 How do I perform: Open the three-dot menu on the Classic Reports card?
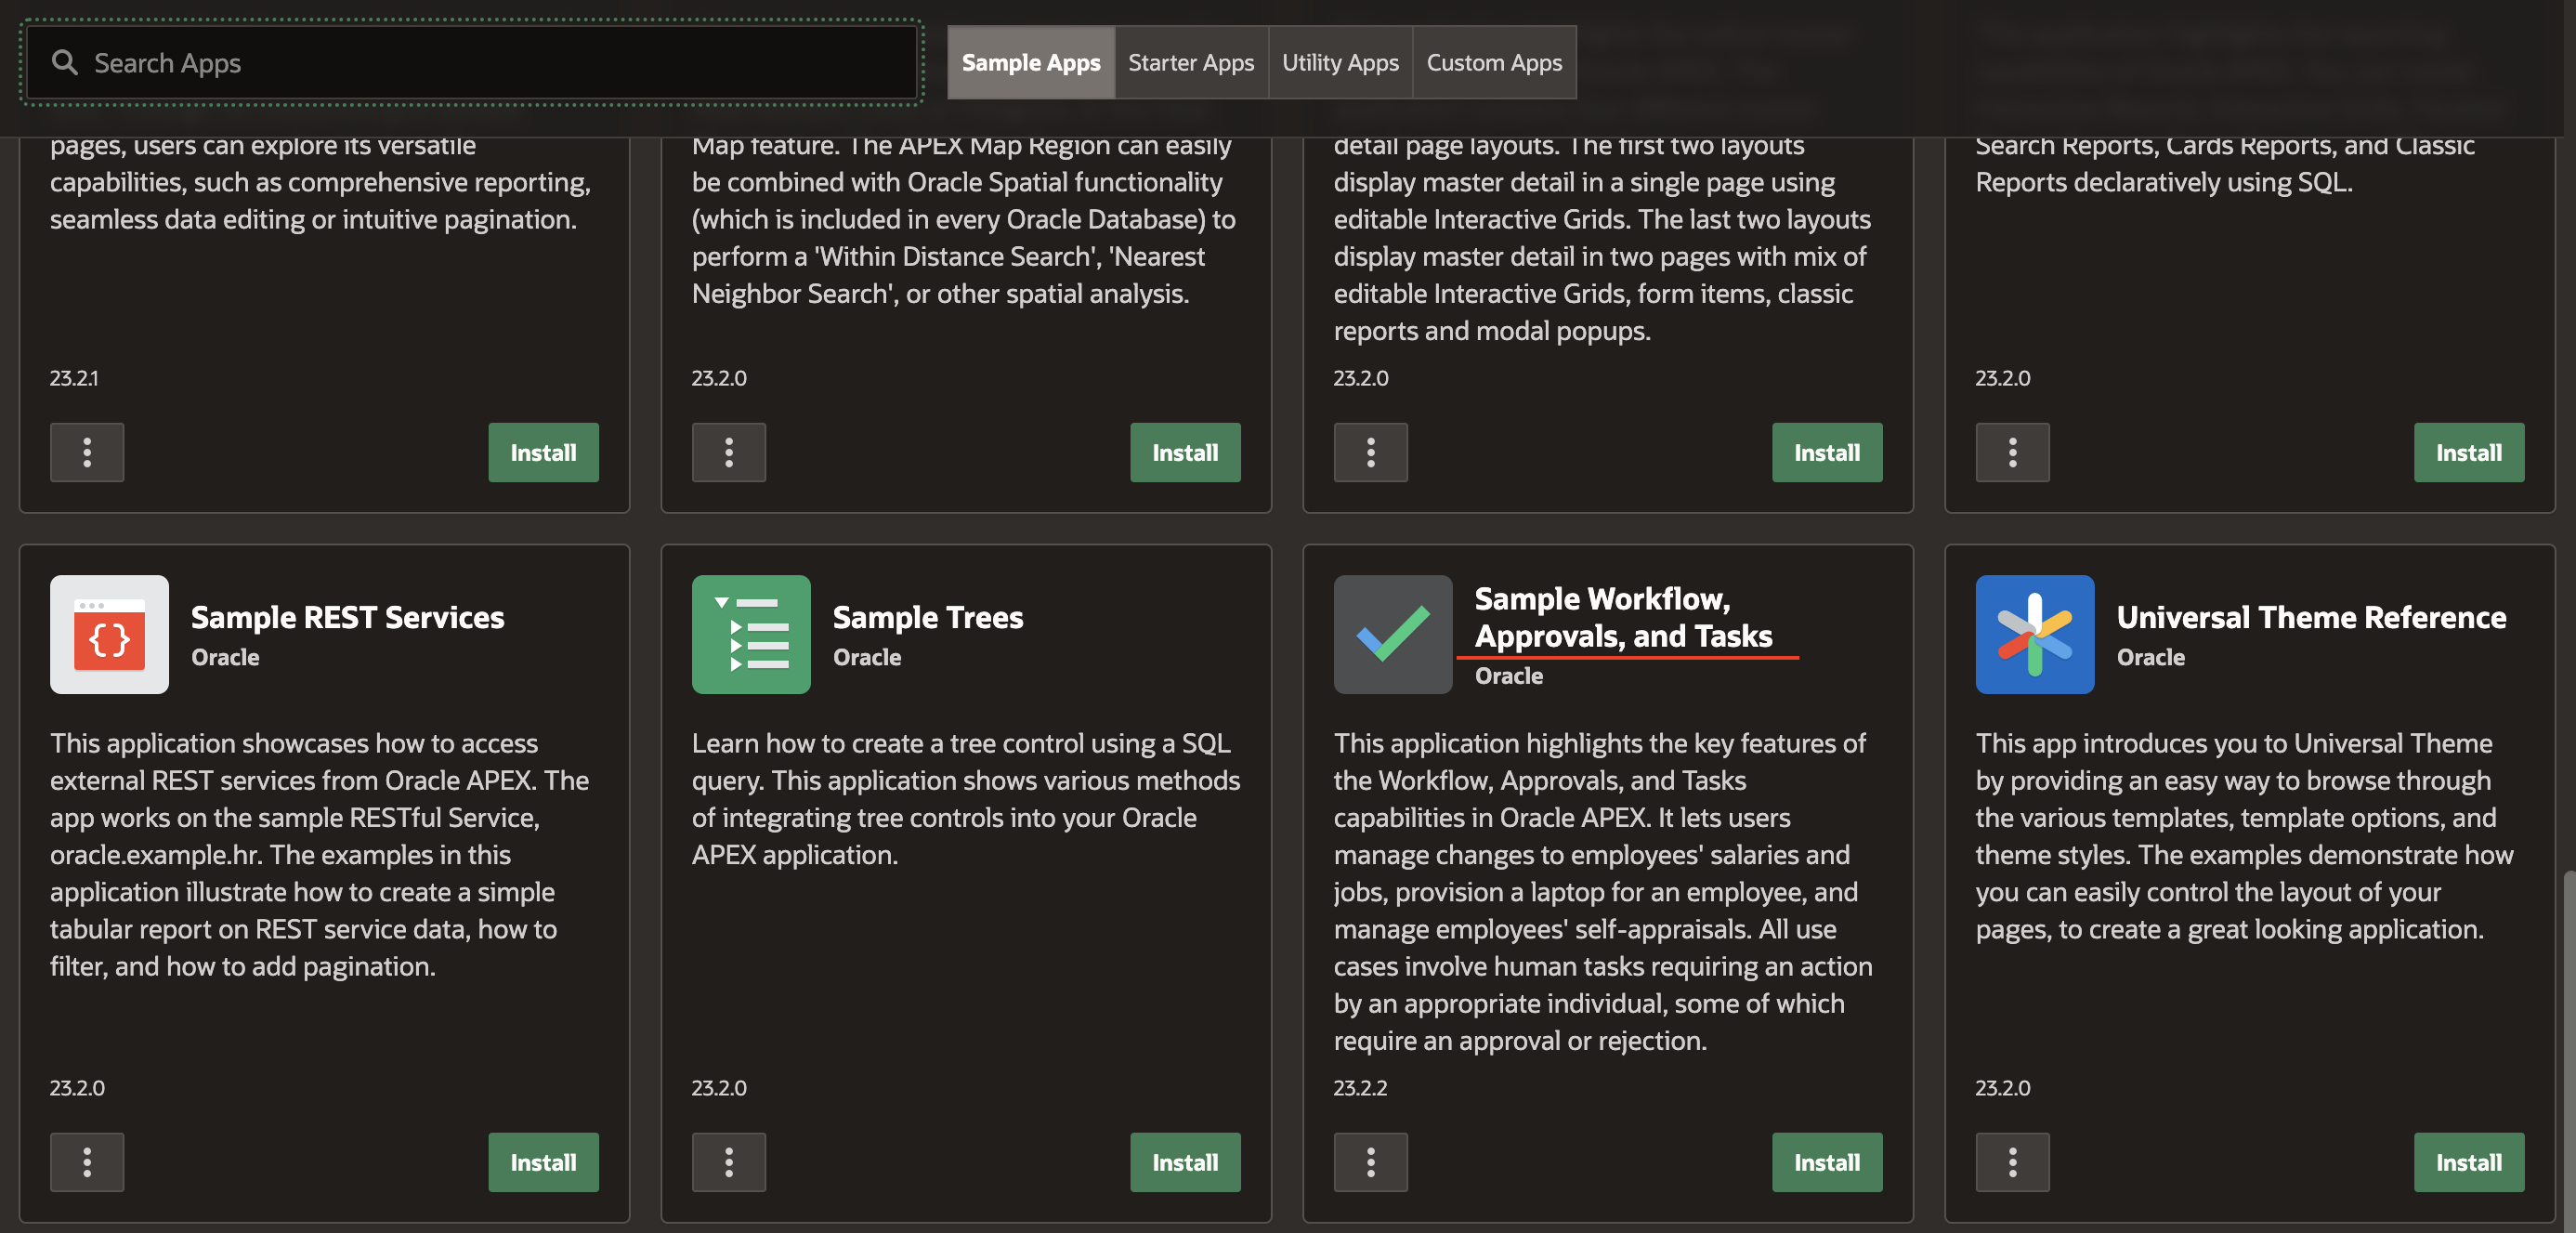2012,452
